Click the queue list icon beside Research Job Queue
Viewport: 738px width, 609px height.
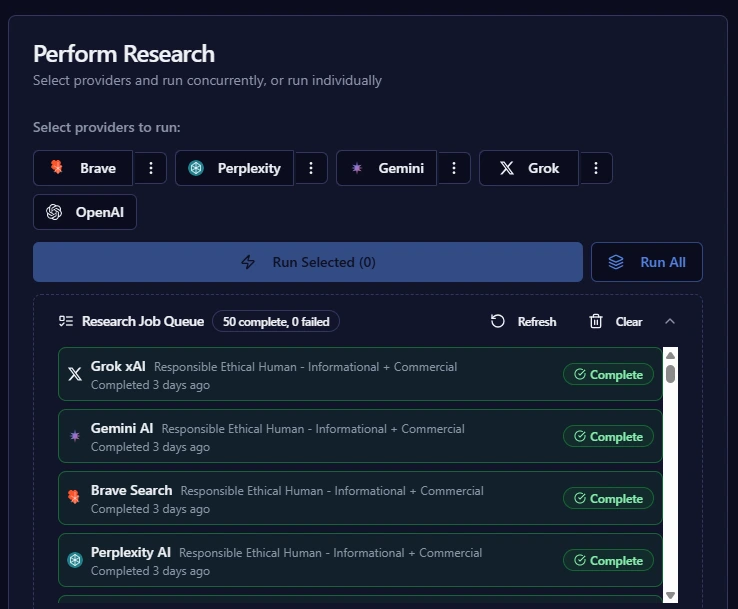[66, 321]
